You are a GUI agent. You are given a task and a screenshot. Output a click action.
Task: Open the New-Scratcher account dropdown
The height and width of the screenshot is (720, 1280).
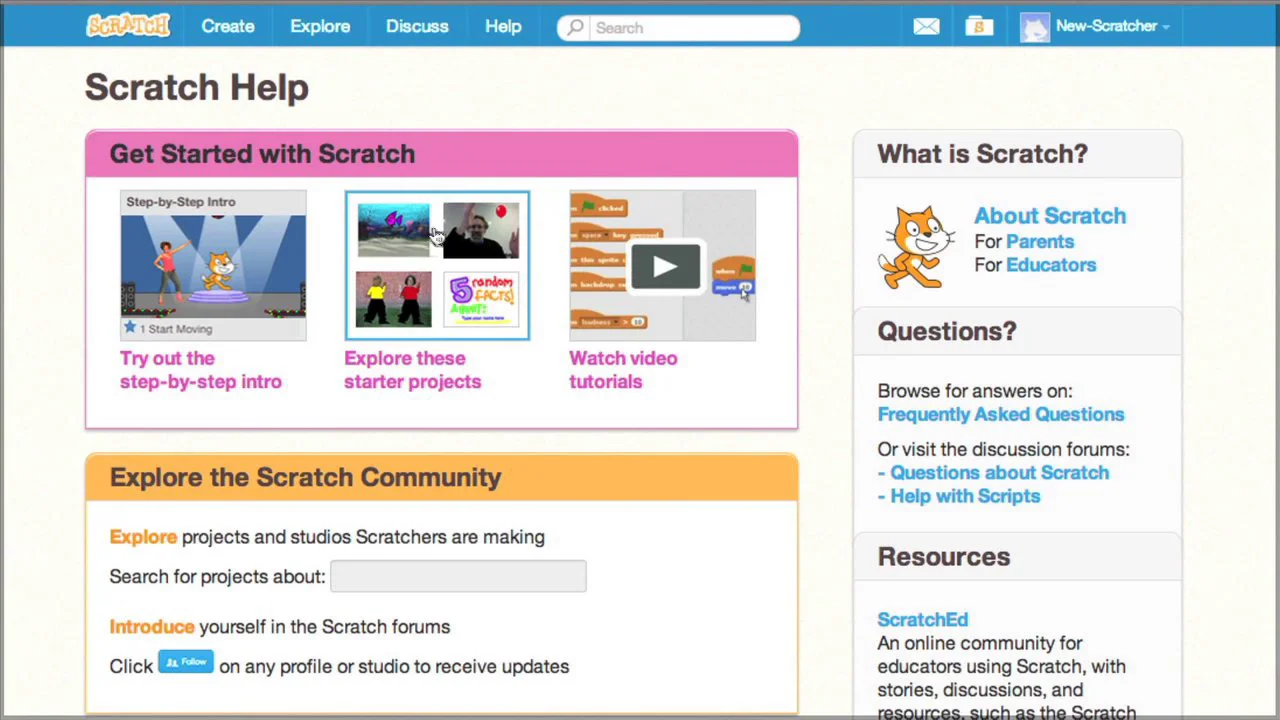click(1112, 26)
